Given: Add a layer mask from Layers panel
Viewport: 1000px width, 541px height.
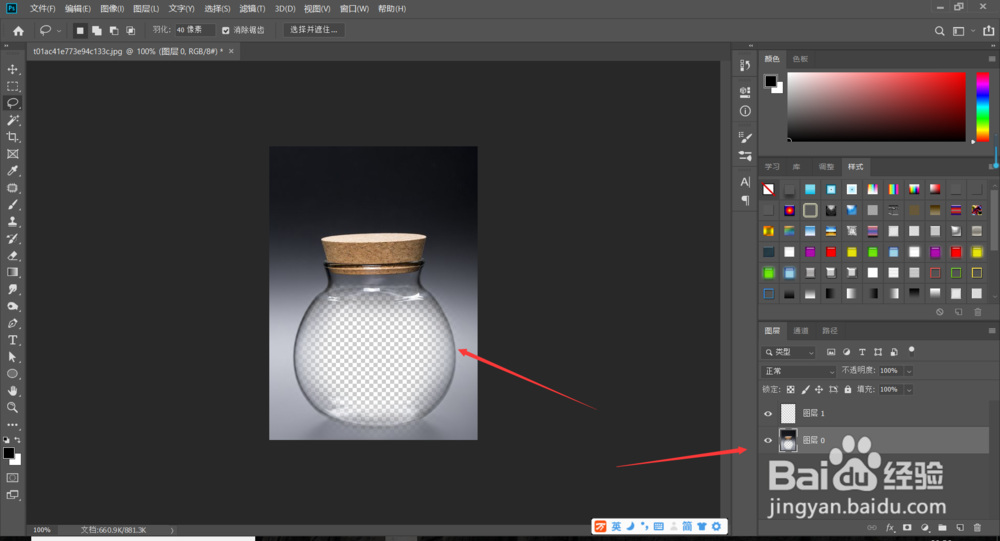Looking at the screenshot, I should 907,528.
